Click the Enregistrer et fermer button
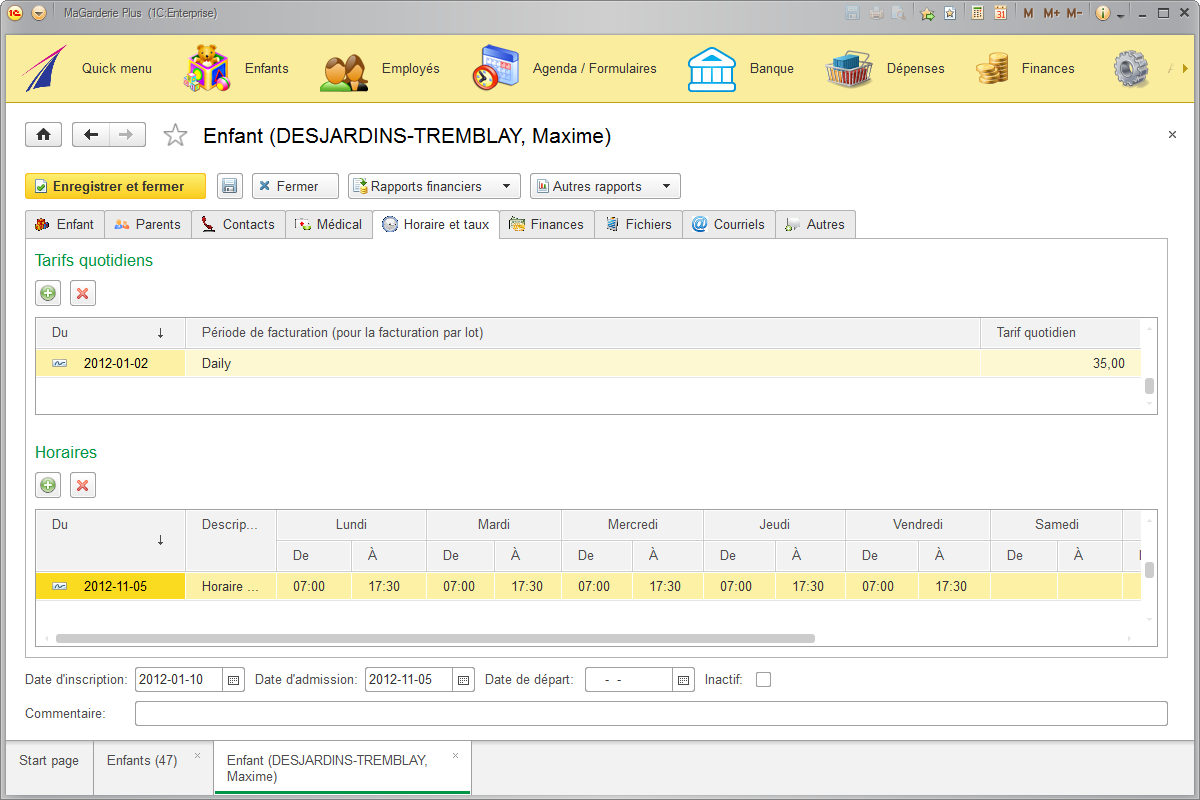The width and height of the screenshot is (1200, 800). (115, 186)
